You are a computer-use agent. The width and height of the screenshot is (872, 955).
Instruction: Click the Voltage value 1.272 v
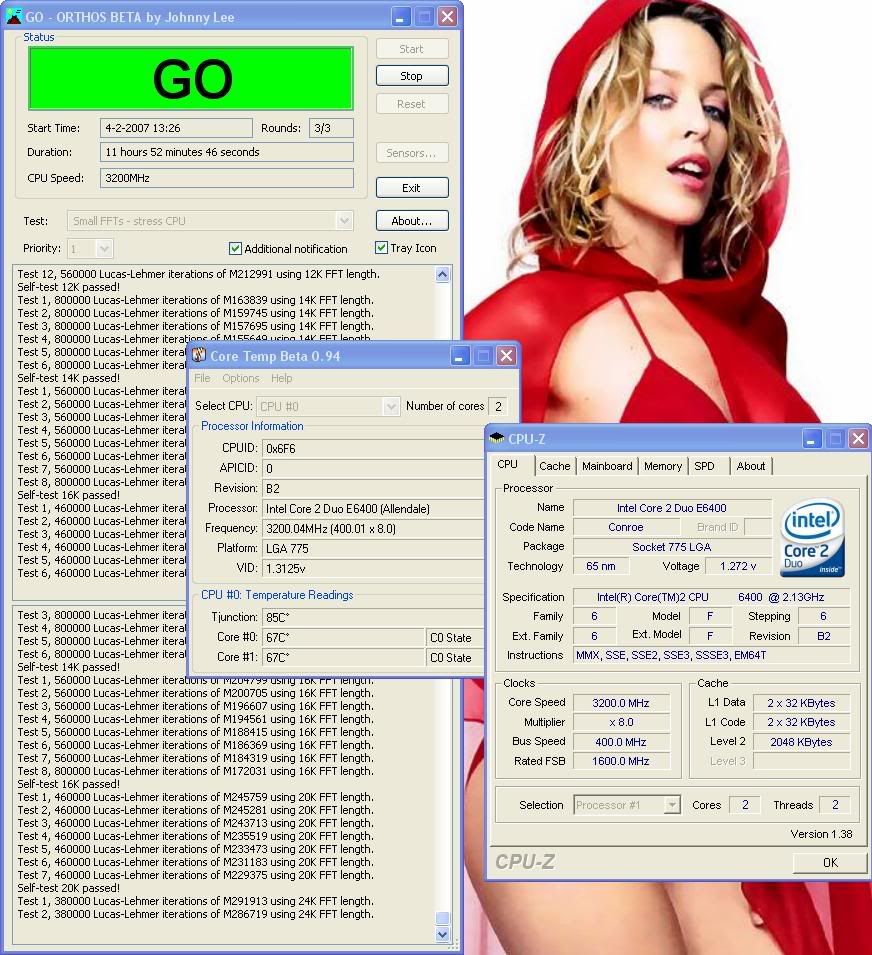[x=738, y=566]
